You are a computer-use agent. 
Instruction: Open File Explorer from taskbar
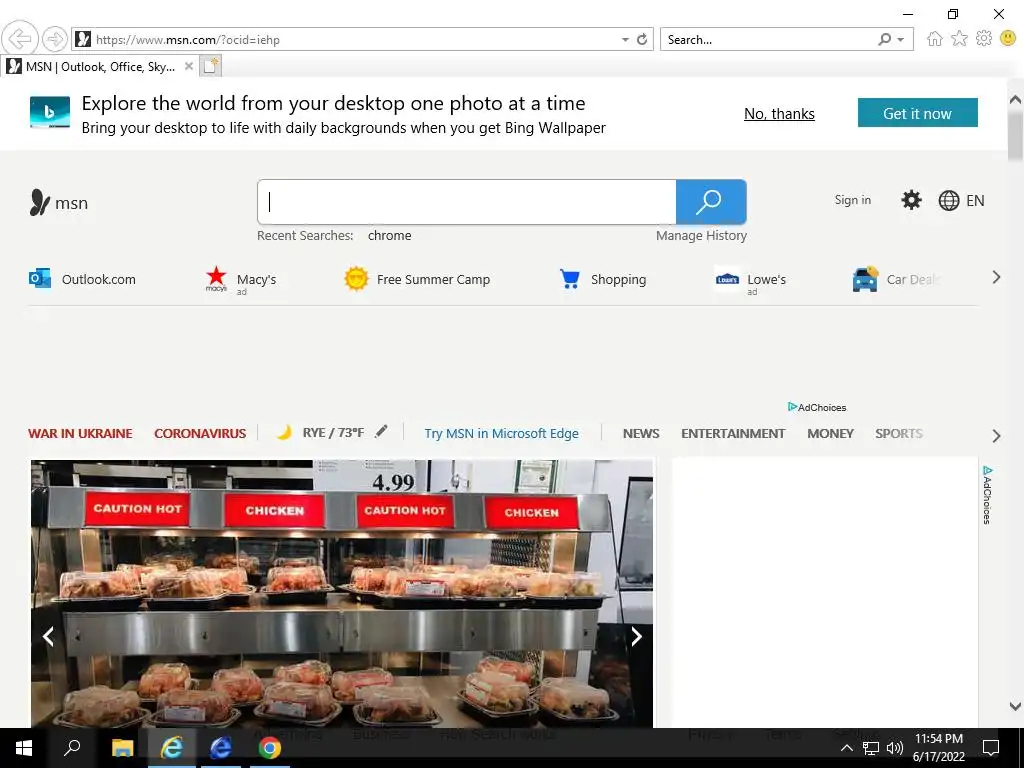(122, 748)
